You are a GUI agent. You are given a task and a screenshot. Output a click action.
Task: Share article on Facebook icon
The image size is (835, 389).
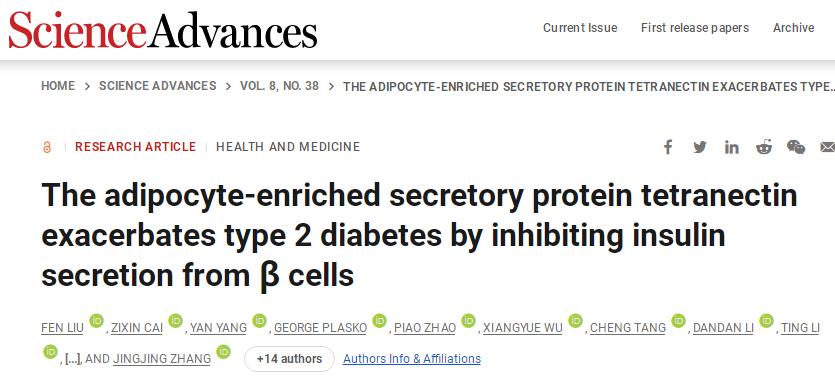point(668,147)
